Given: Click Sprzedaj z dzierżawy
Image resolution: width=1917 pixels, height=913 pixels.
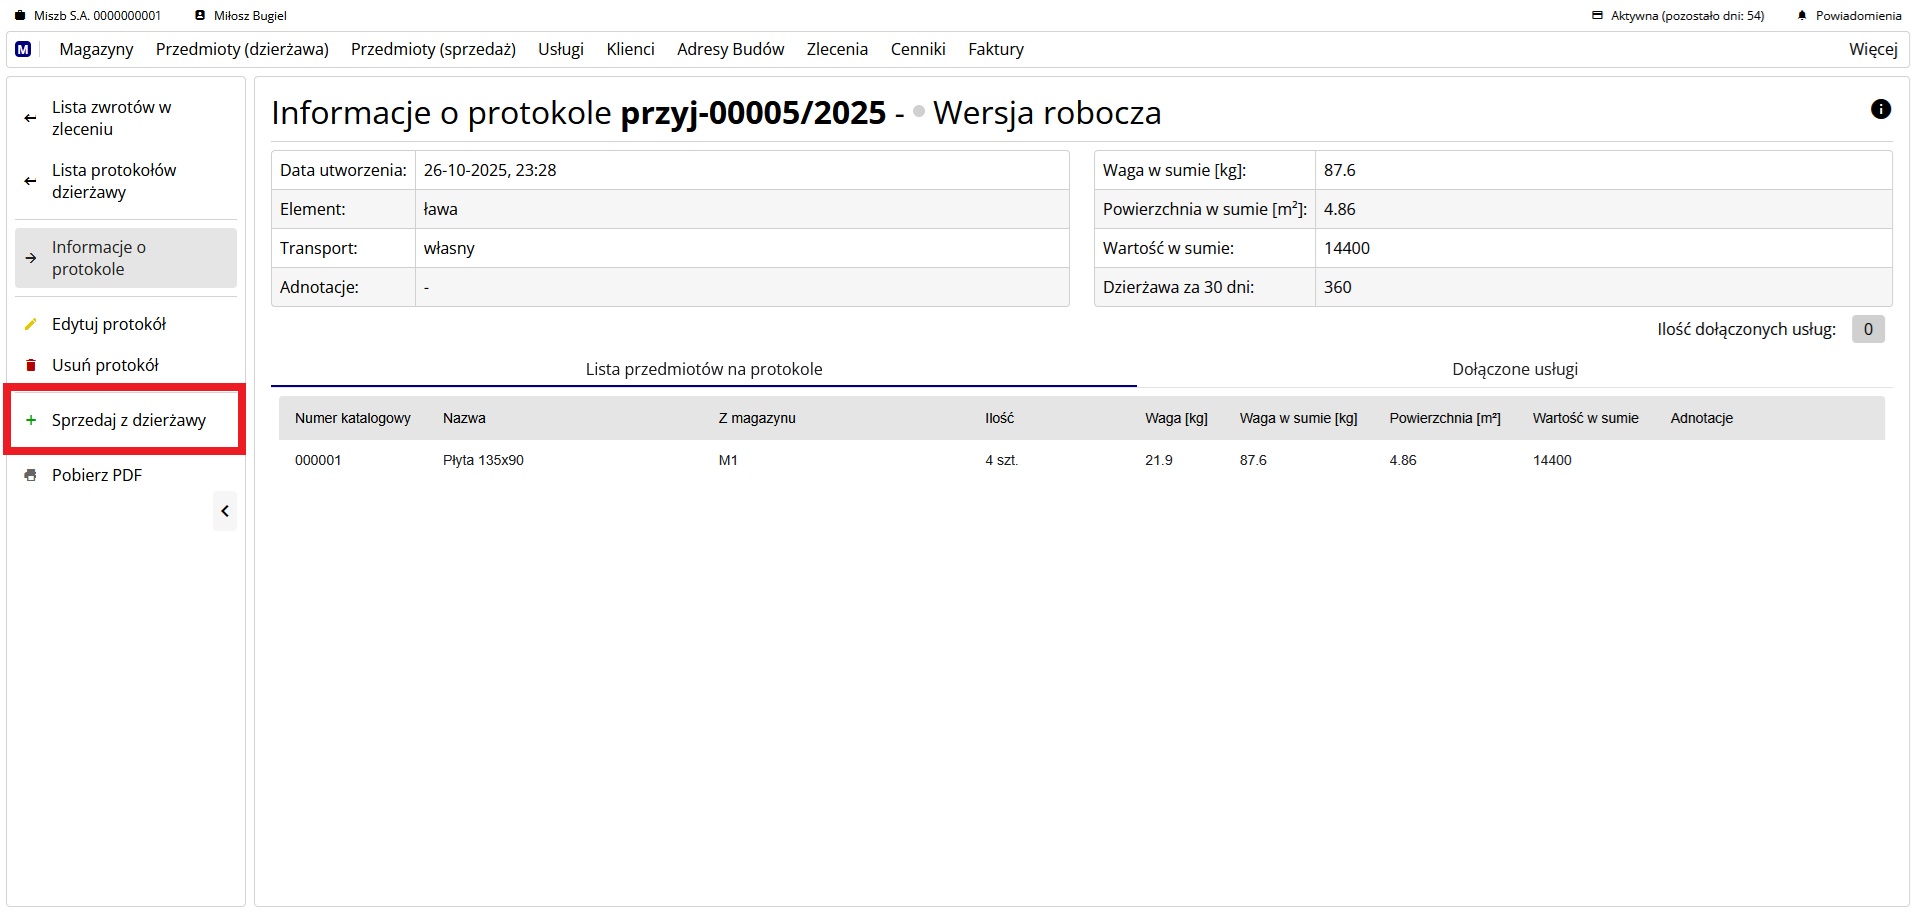Looking at the screenshot, I should [x=128, y=420].
